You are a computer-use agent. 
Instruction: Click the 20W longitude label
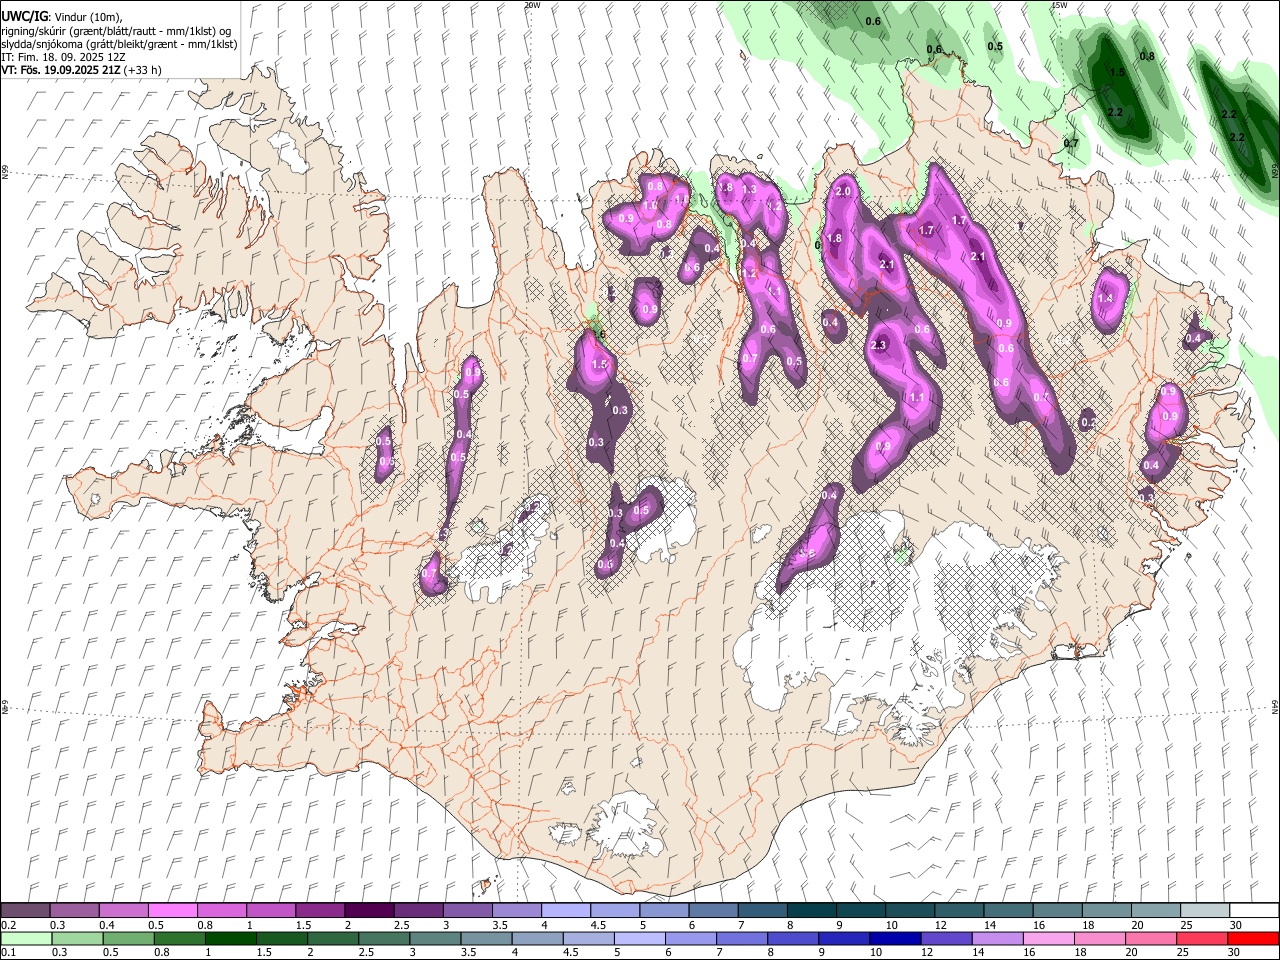click(532, 5)
